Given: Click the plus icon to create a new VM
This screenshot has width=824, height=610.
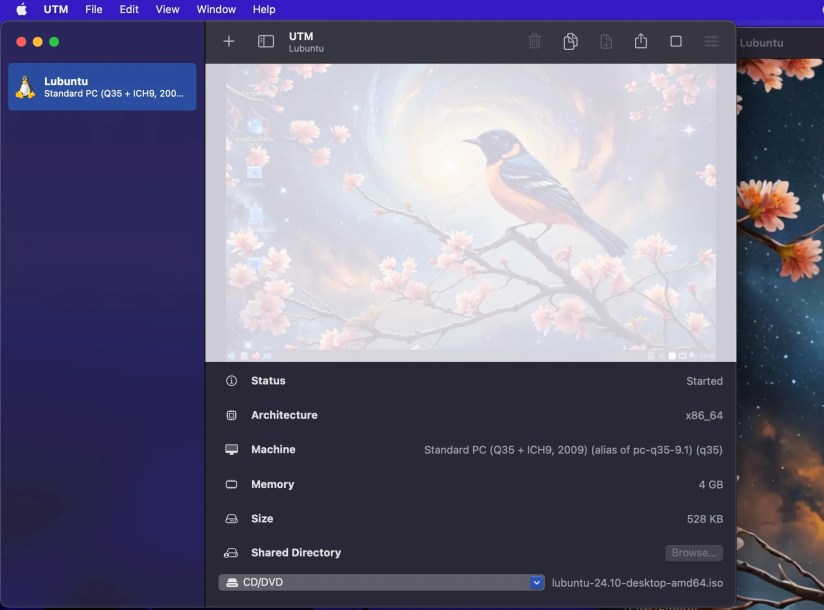Looking at the screenshot, I should pyautogui.click(x=229, y=41).
